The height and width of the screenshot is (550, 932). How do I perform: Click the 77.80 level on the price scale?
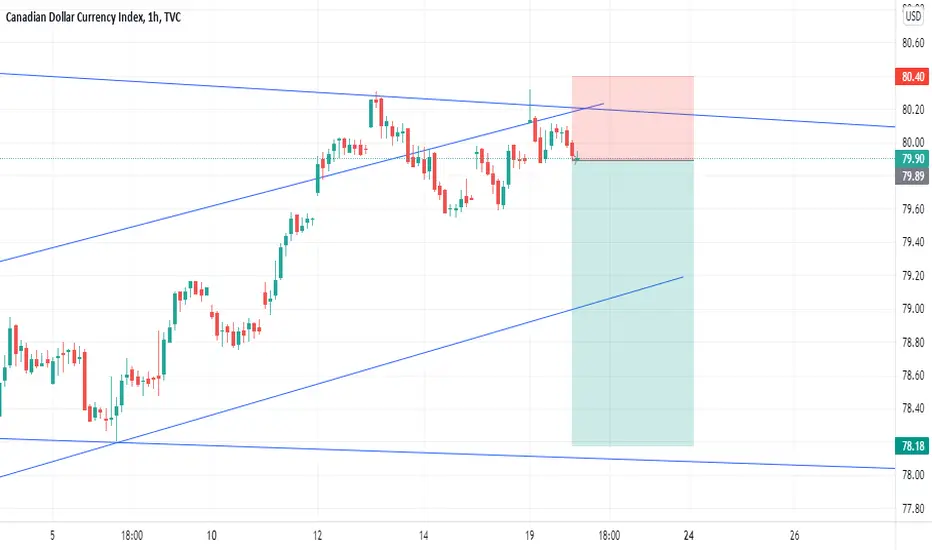tap(913, 508)
